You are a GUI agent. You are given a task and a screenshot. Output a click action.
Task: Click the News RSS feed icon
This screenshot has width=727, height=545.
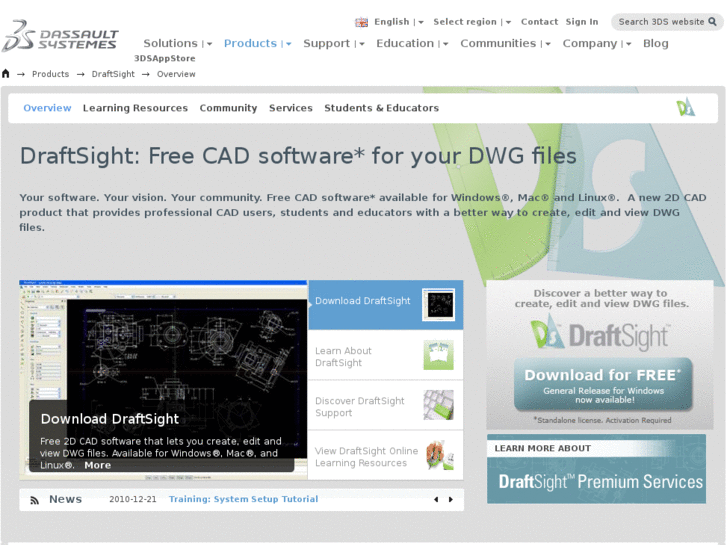[x=34, y=500]
